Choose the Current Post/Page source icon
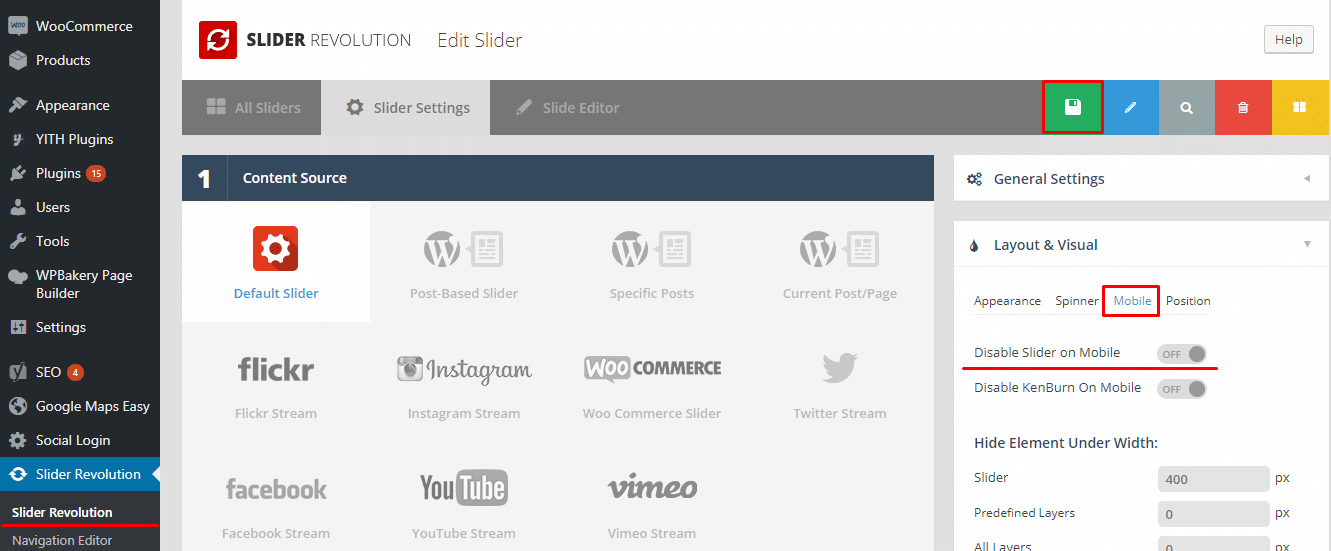Image resolution: width=1331 pixels, height=551 pixels. (839, 250)
